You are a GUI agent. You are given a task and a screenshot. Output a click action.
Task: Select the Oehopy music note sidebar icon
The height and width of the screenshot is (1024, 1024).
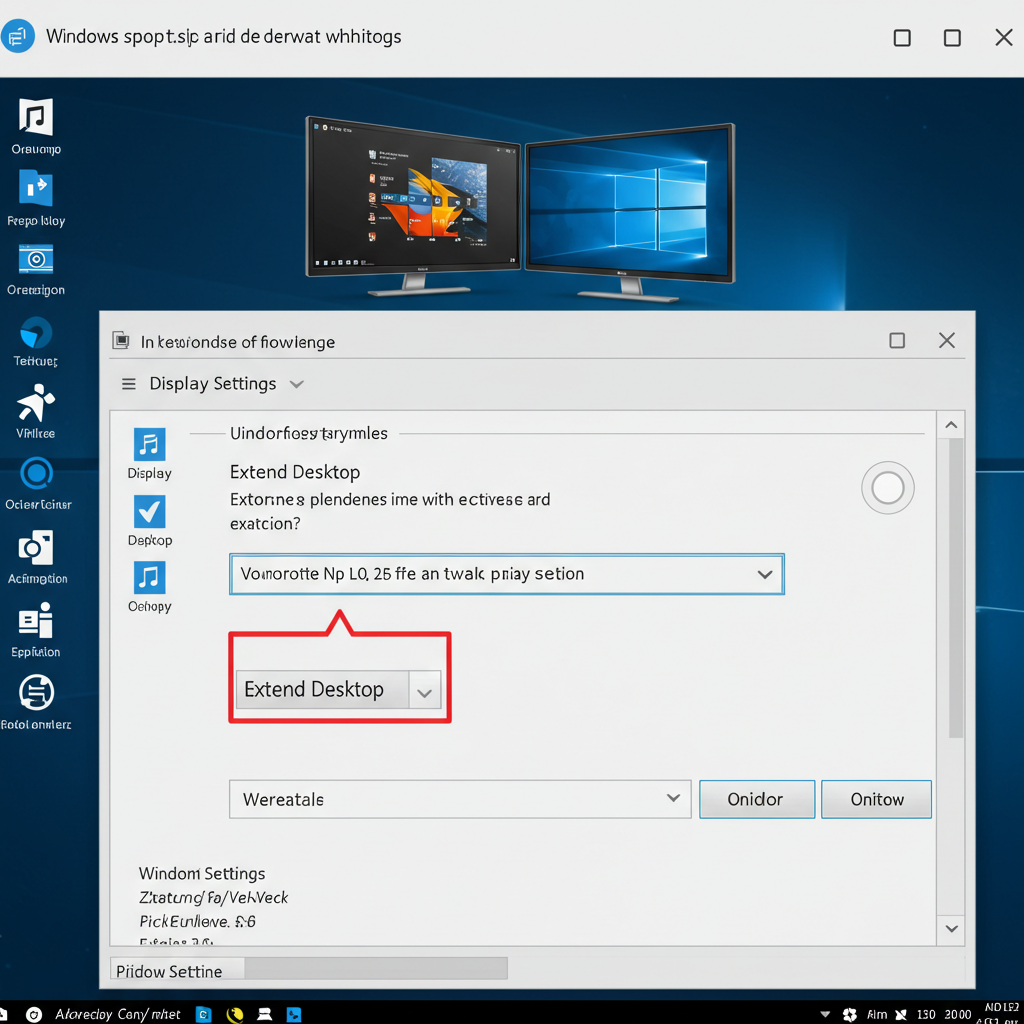[150, 578]
